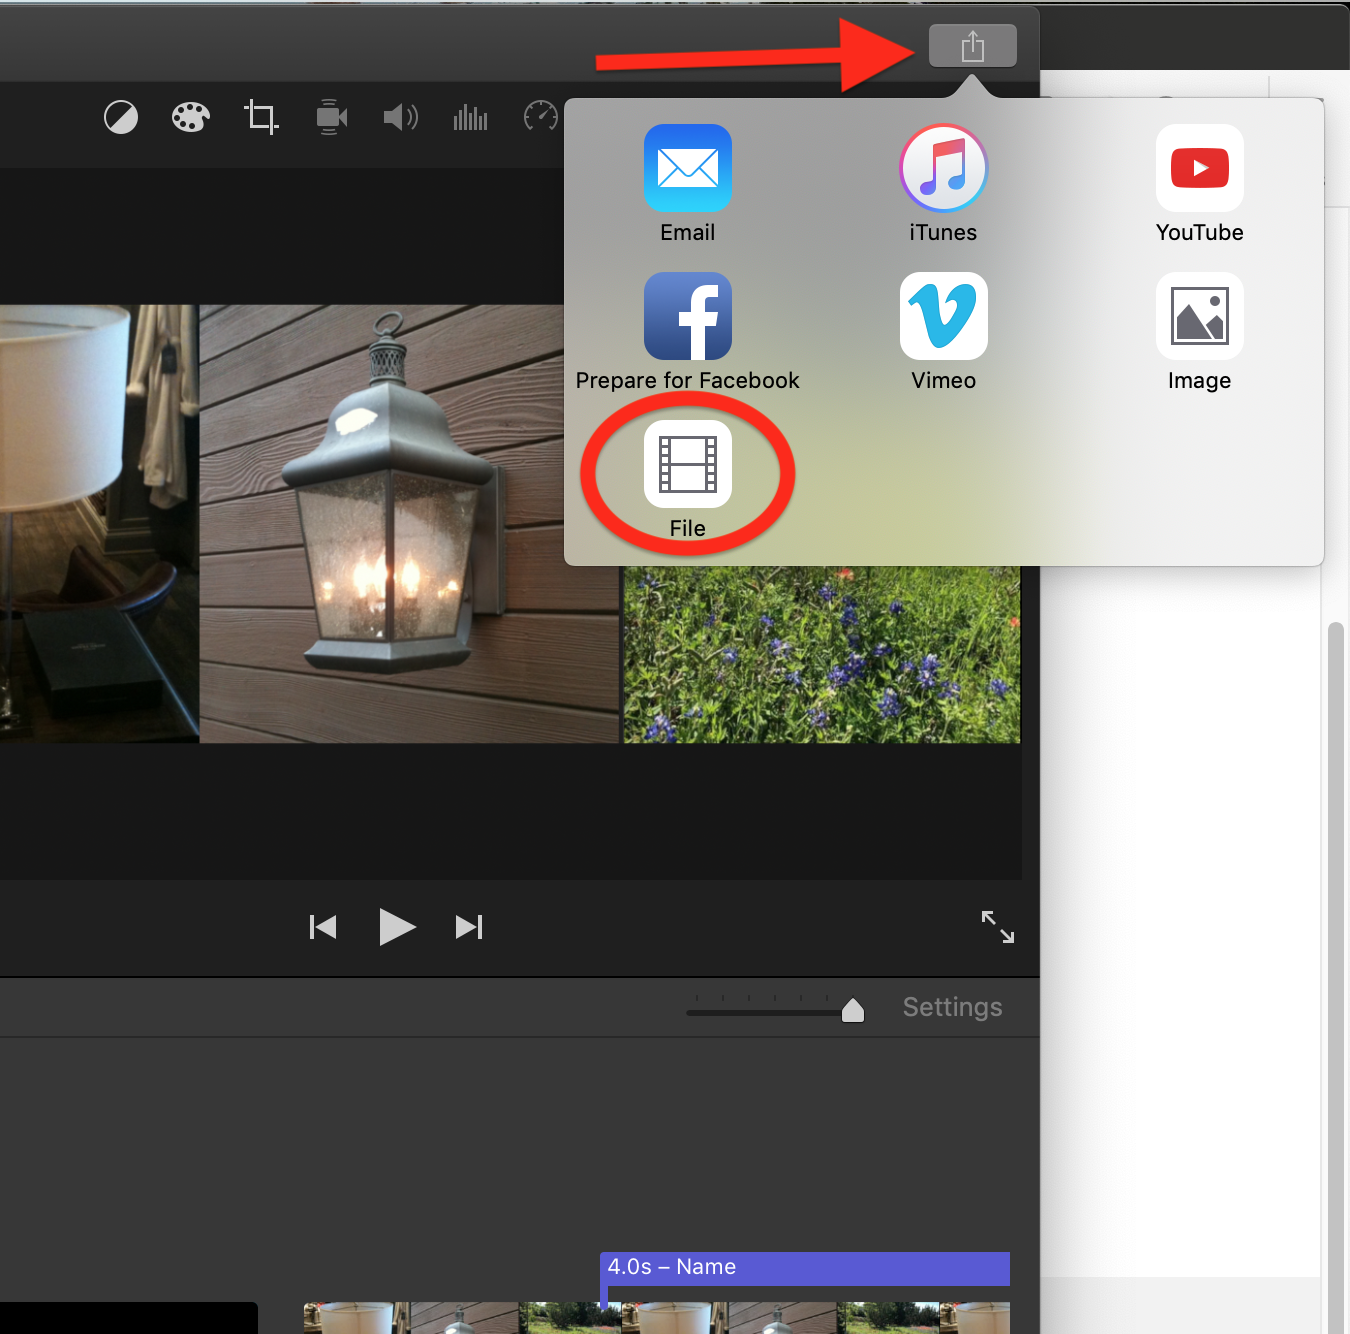Open the speed adjustment tool
This screenshot has height=1334, width=1350.
[x=541, y=116]
